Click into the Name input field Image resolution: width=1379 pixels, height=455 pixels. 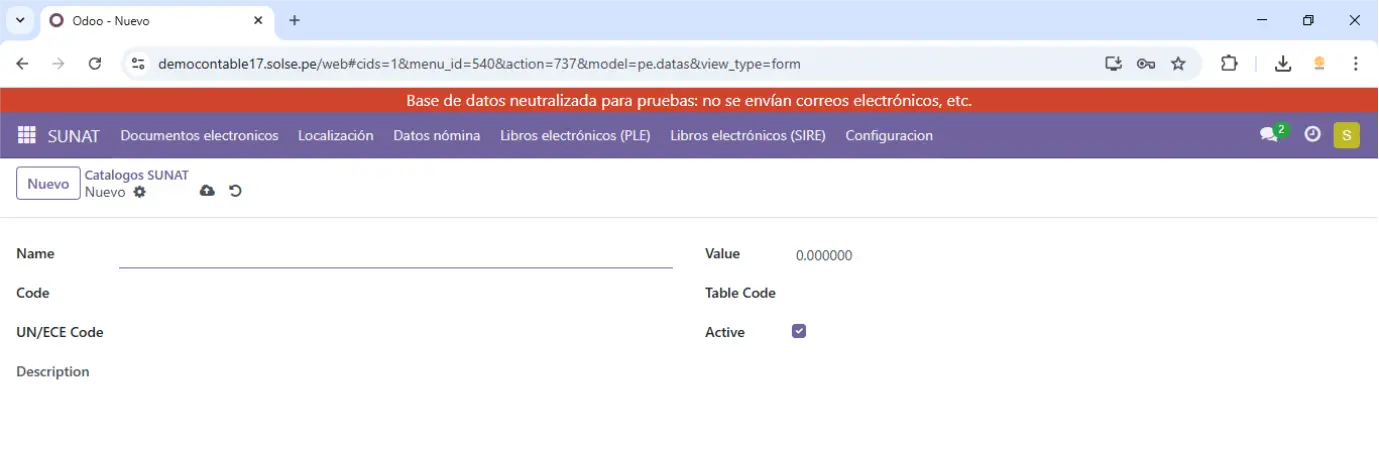[x=395, y=255]
